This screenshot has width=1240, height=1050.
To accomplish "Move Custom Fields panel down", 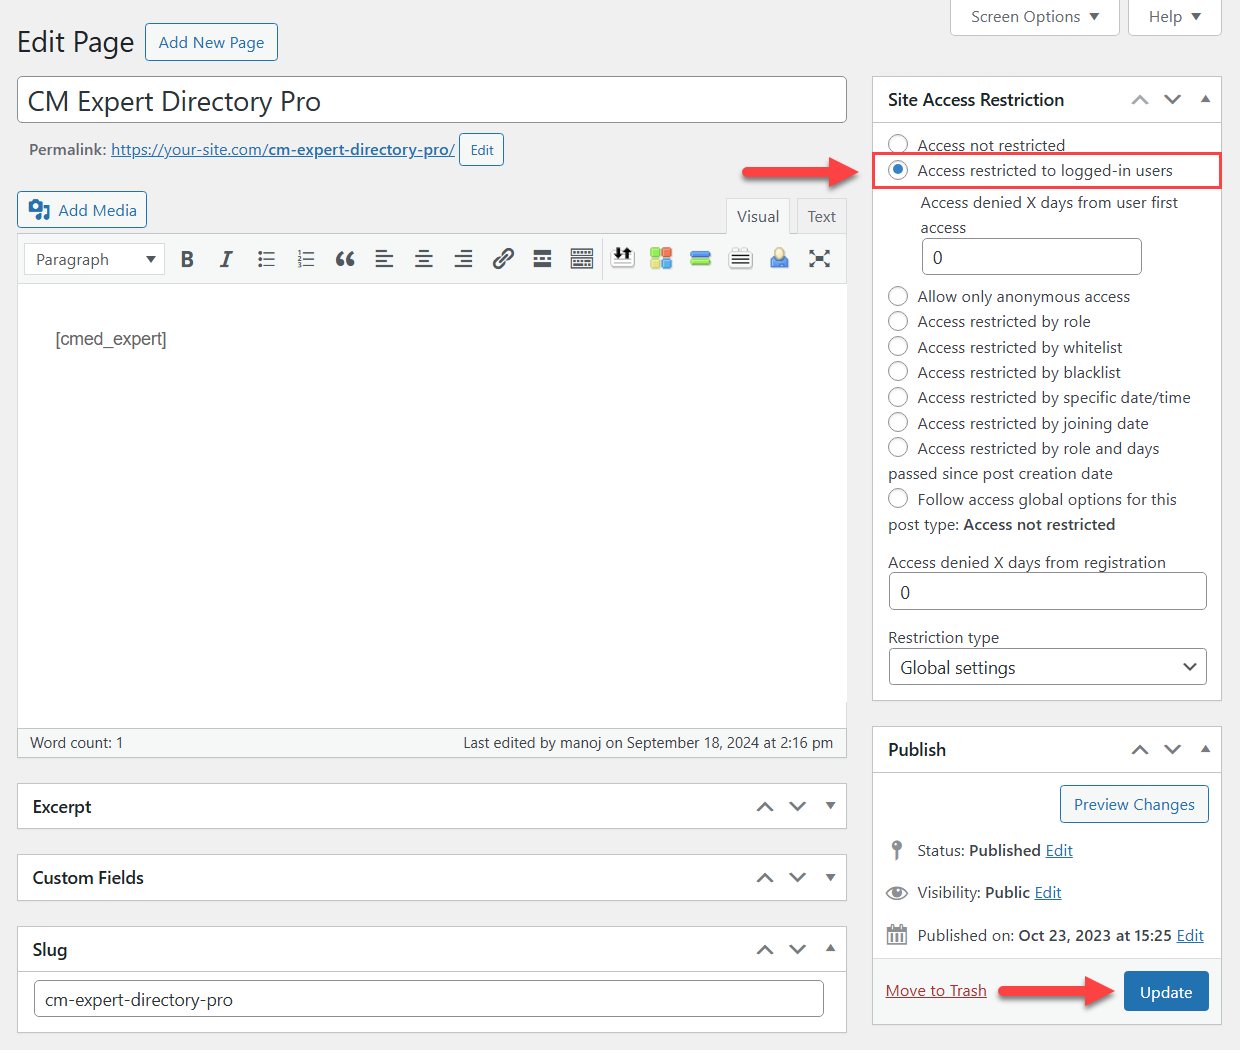I will pyautogui.click(x=798, y=878).
